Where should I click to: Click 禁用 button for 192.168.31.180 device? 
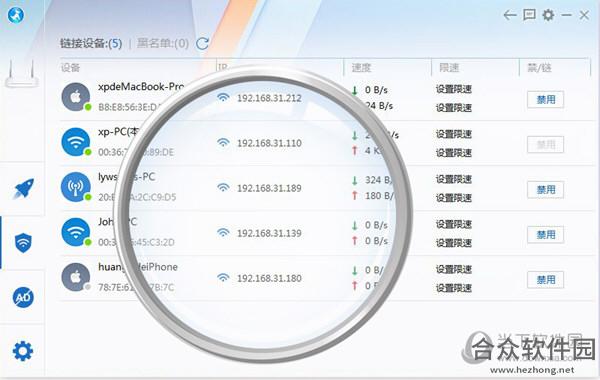[x=545, y=280]
